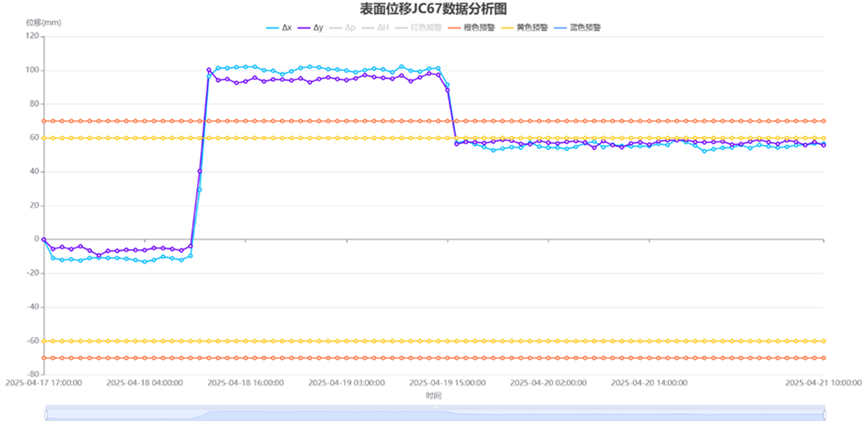Click the 2025-04-21 10:00:00 x-axis label
The width and height of the screenshot is (867, 421).
tap(824, 382)
